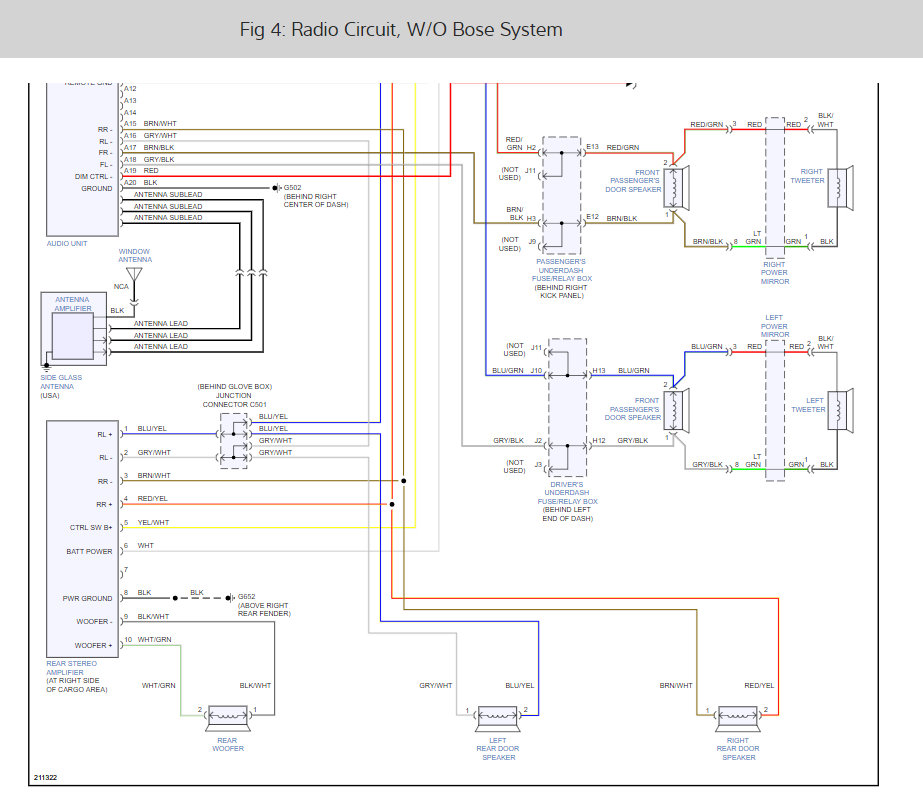Click the 'G502' ground label

tap(293, 188)
